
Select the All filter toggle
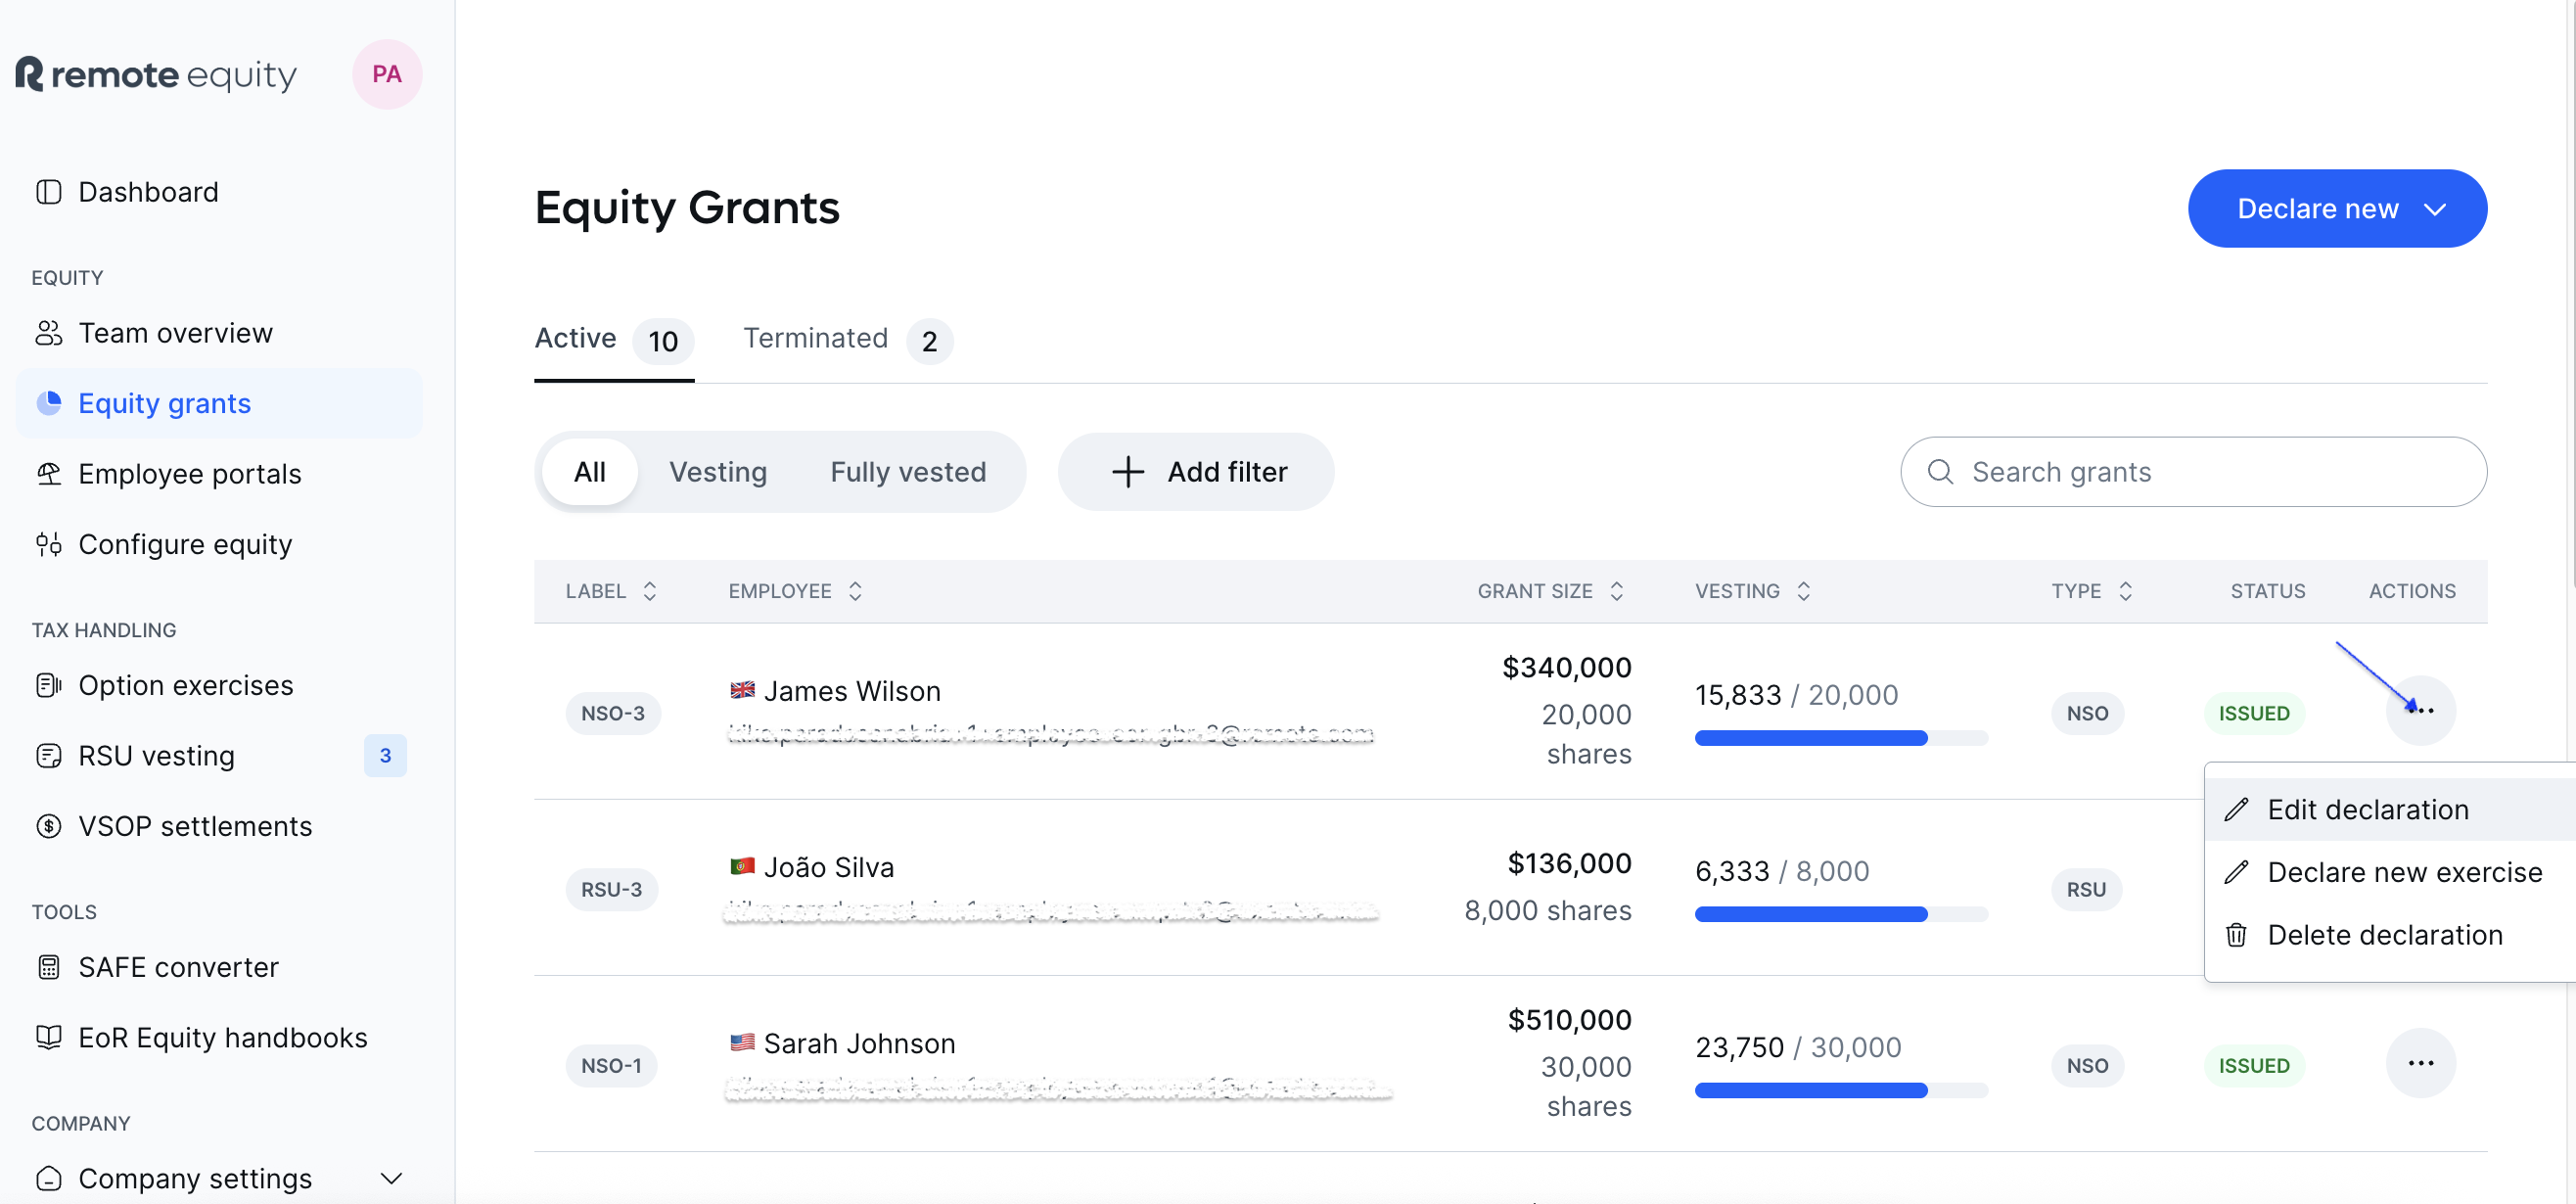590,472
